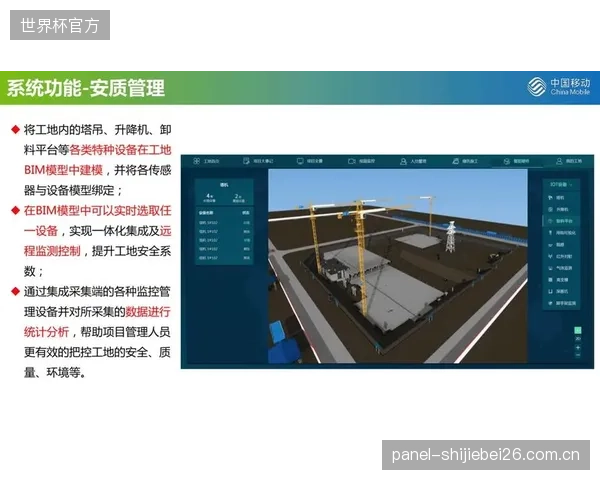600x480 pixels.
Task: Select the 气体监测 gas monitoring item
Action: pos(561,268)
